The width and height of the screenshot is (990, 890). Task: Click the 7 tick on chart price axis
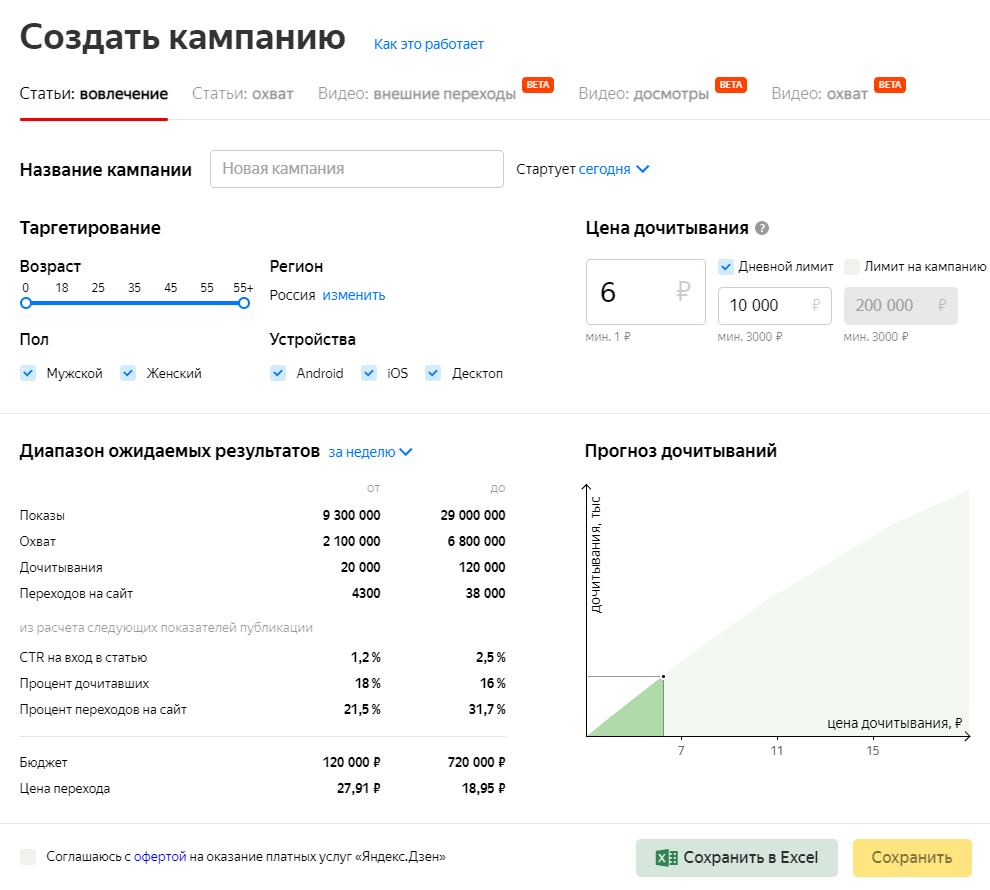[x=681, y=751]
